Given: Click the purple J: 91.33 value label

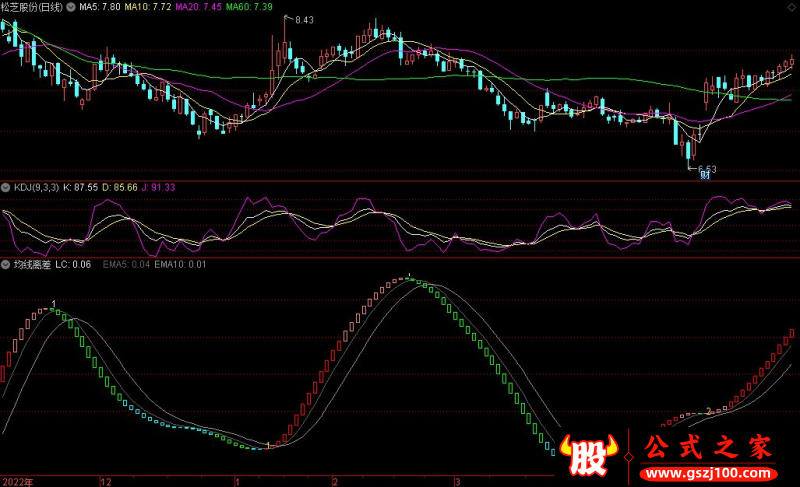Looking at the screenshot, I should 156,187.
